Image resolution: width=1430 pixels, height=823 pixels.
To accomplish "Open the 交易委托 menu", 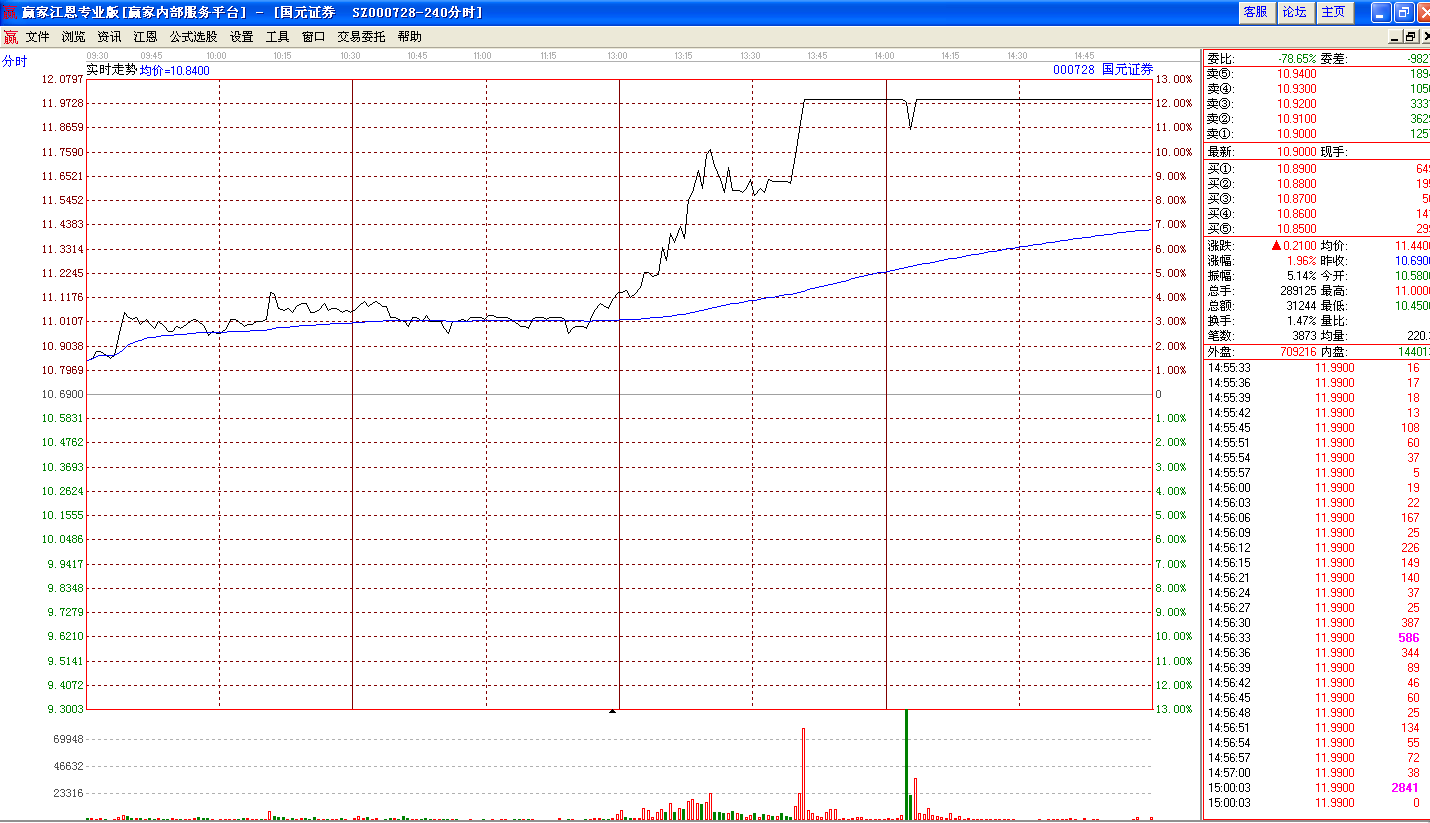I will click(x=361, y=37).
